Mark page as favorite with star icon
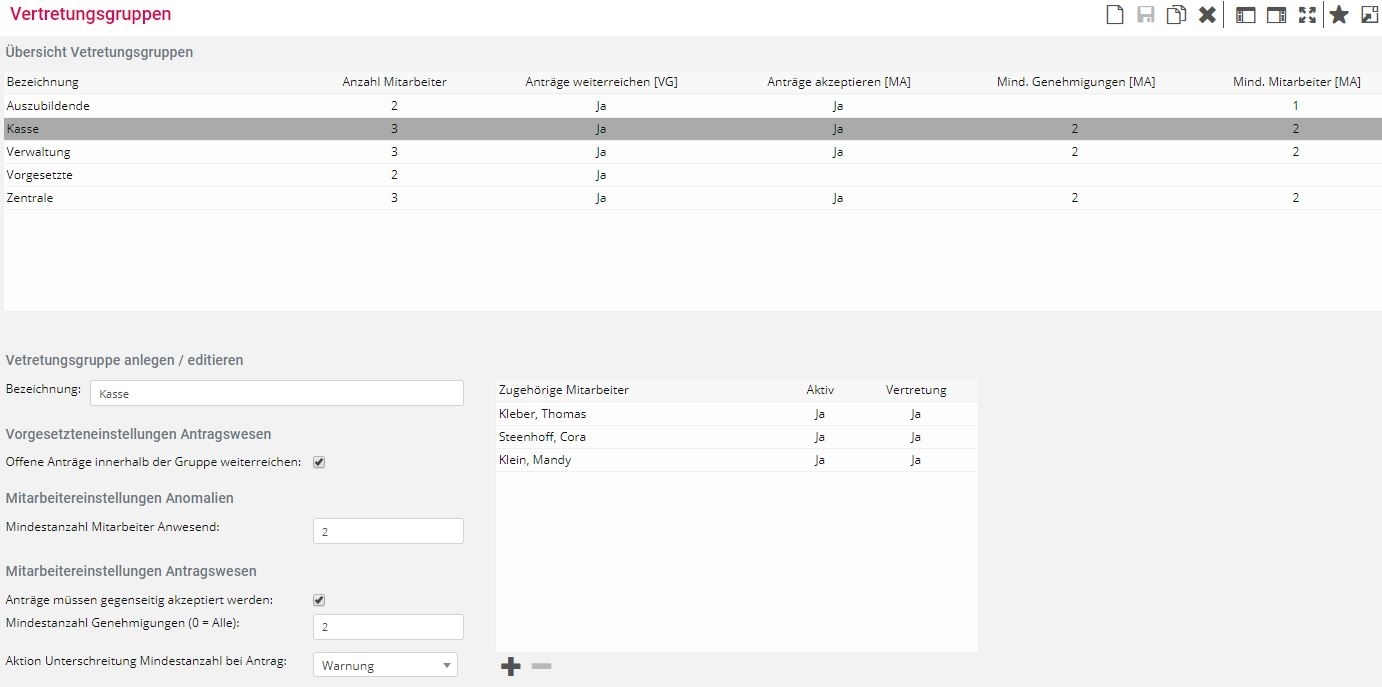1382x687 pixels. tap(1339, 15)
